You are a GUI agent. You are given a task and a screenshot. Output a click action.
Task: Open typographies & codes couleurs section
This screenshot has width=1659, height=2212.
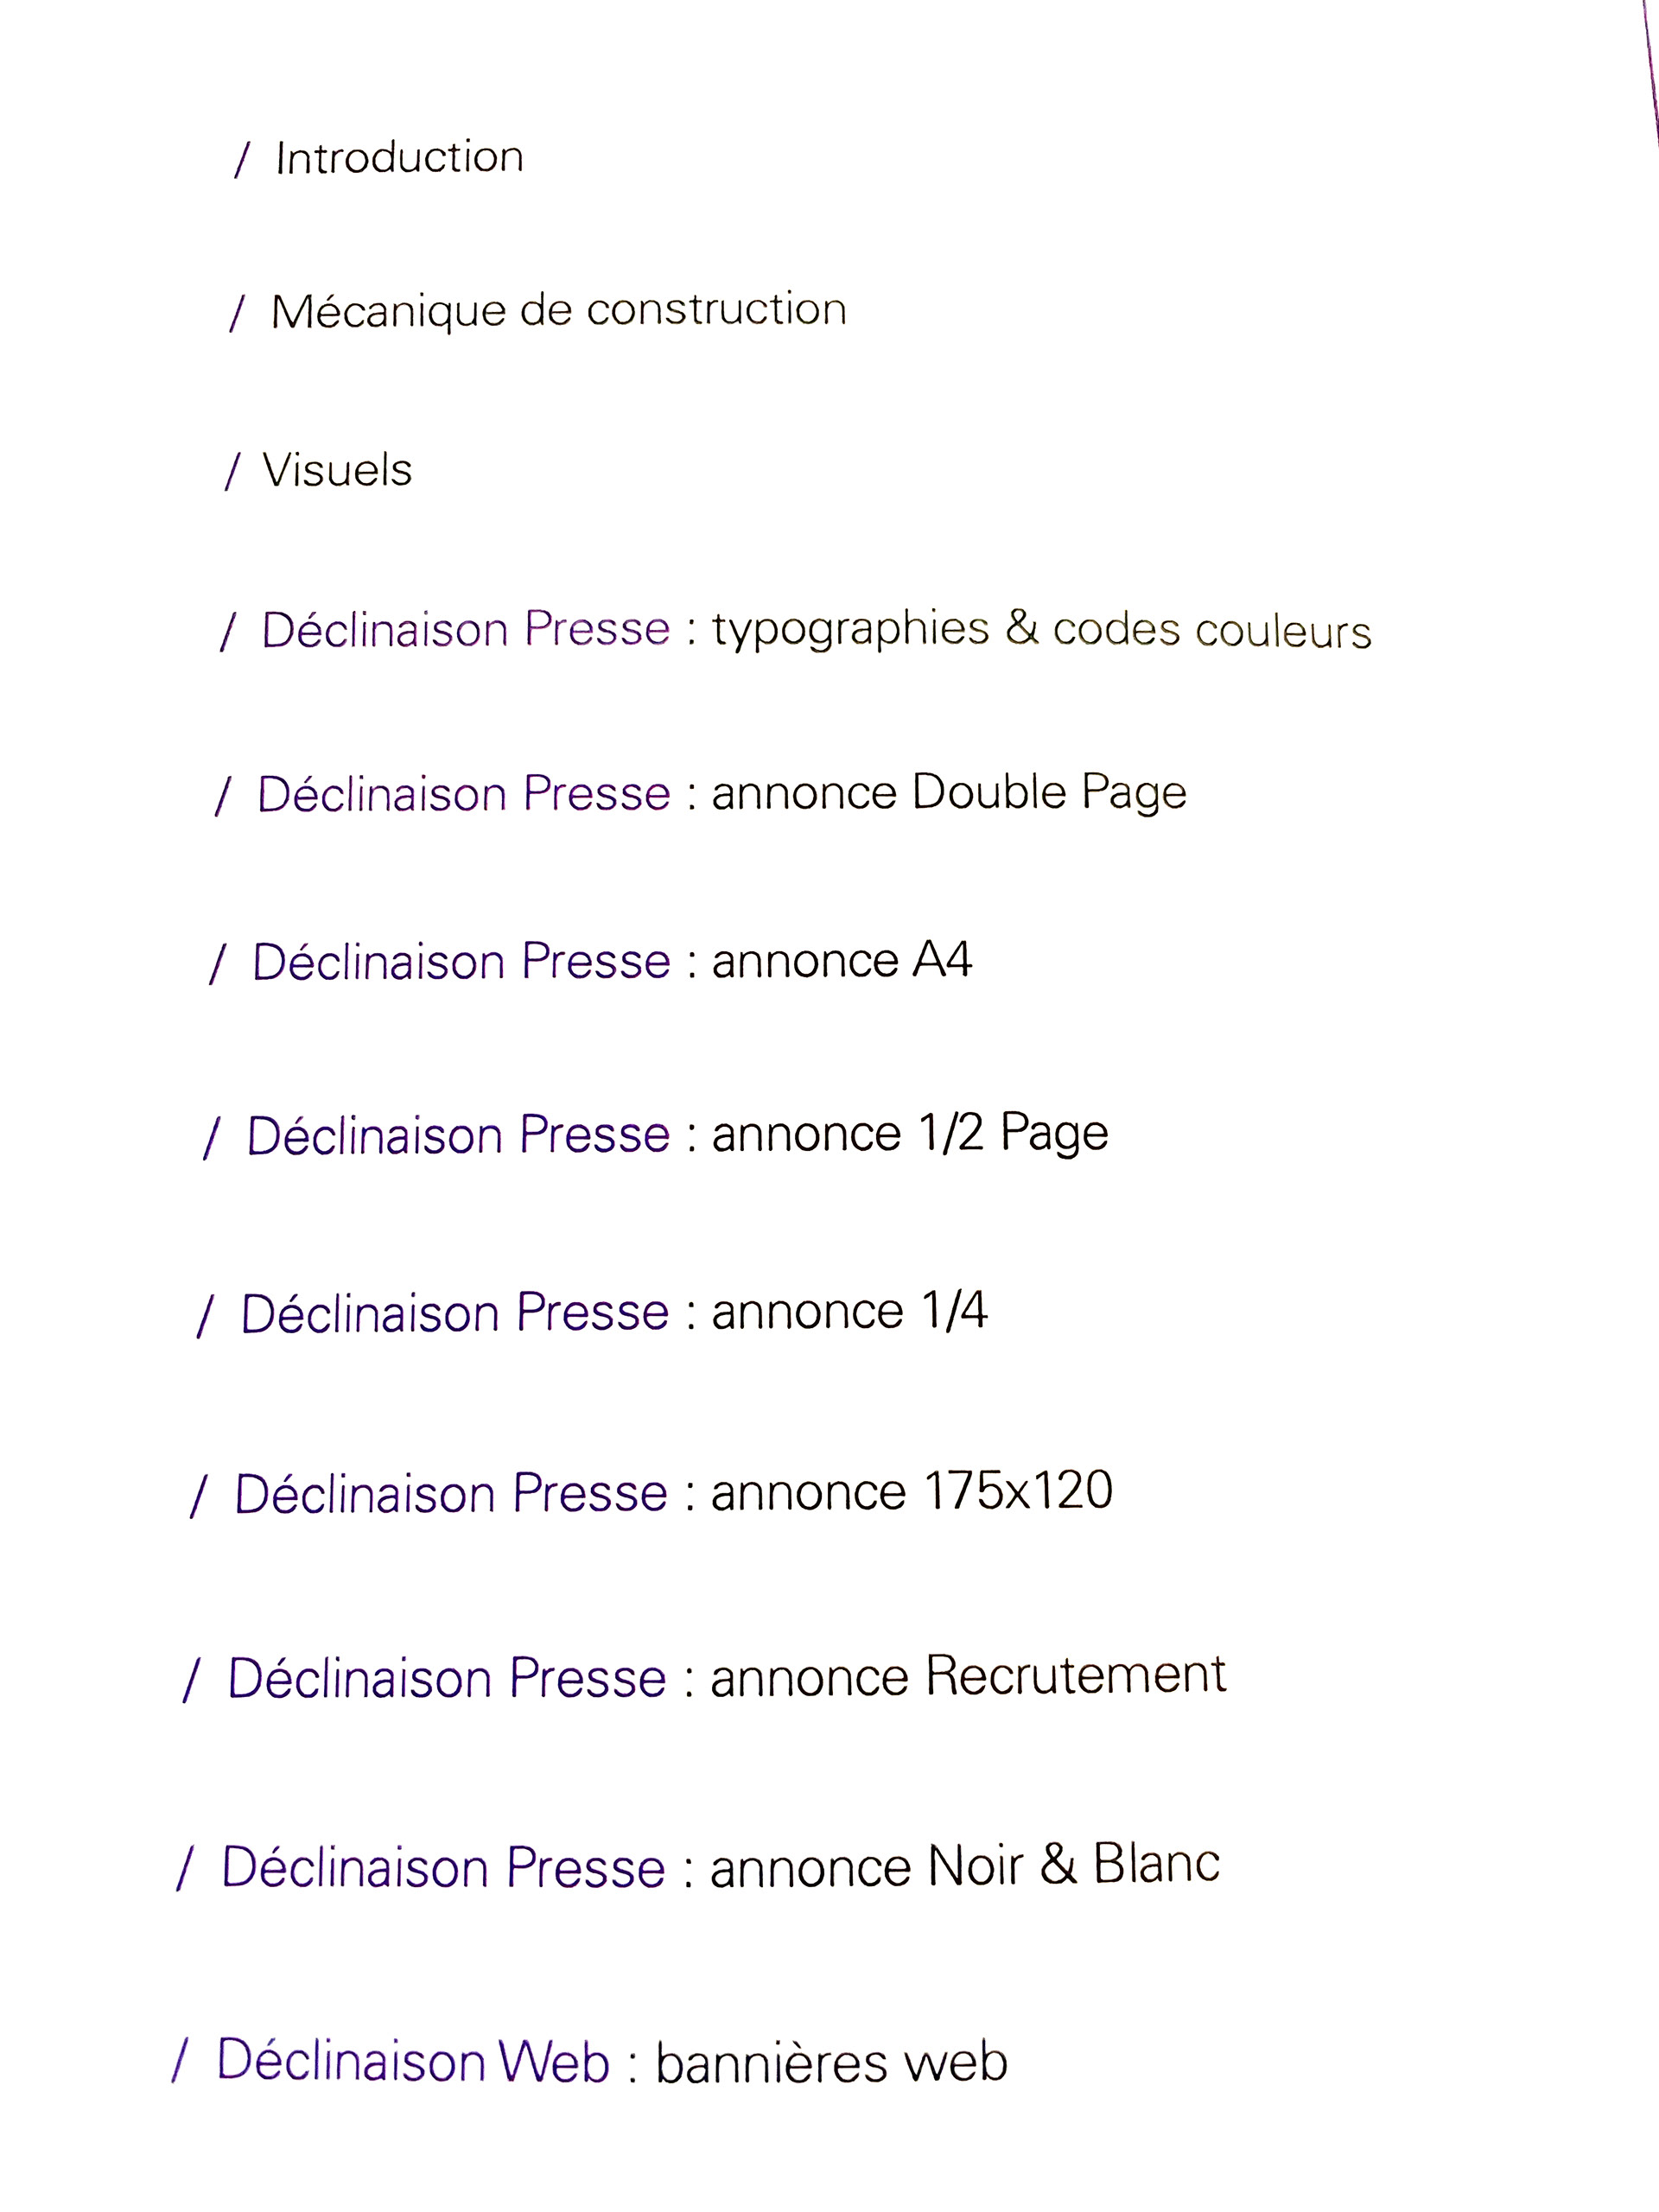click(1041, 630)
